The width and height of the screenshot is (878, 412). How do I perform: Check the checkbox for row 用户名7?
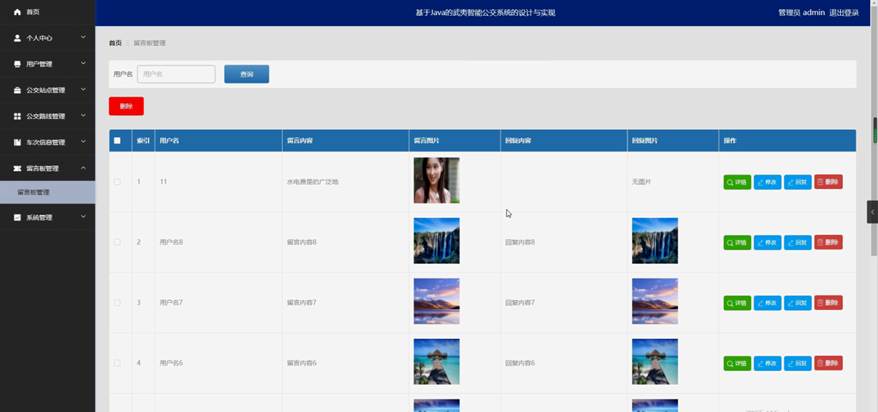click(x=117, y=303)
